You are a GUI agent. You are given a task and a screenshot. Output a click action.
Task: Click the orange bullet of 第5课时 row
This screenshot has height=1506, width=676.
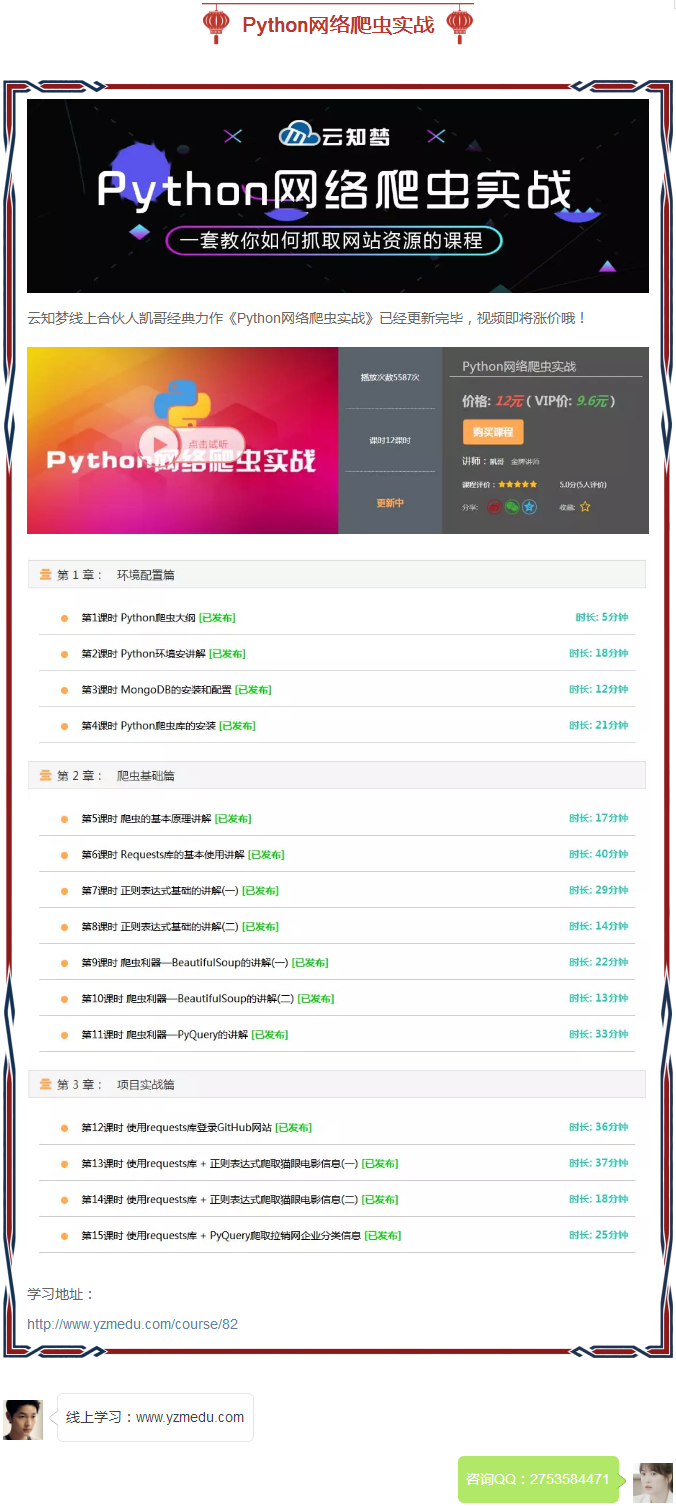[x=64, y=819]
